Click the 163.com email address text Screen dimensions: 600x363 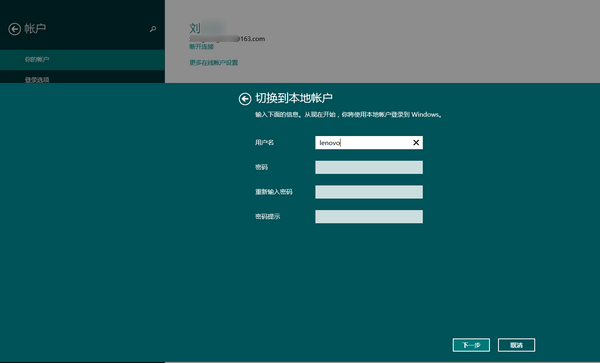tap(227, 39)
